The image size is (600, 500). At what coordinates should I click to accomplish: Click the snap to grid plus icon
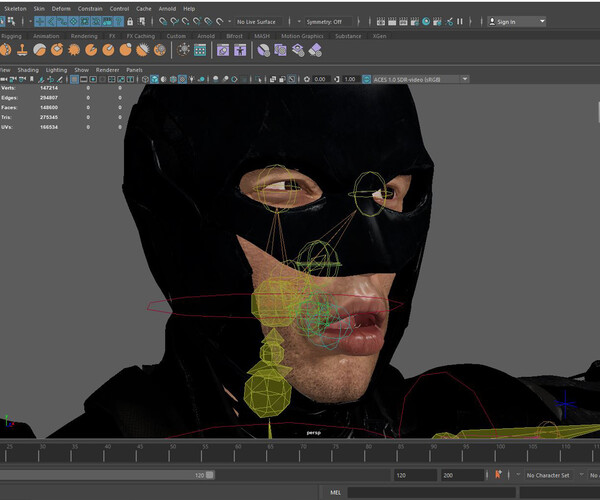[x=40, y=22]
